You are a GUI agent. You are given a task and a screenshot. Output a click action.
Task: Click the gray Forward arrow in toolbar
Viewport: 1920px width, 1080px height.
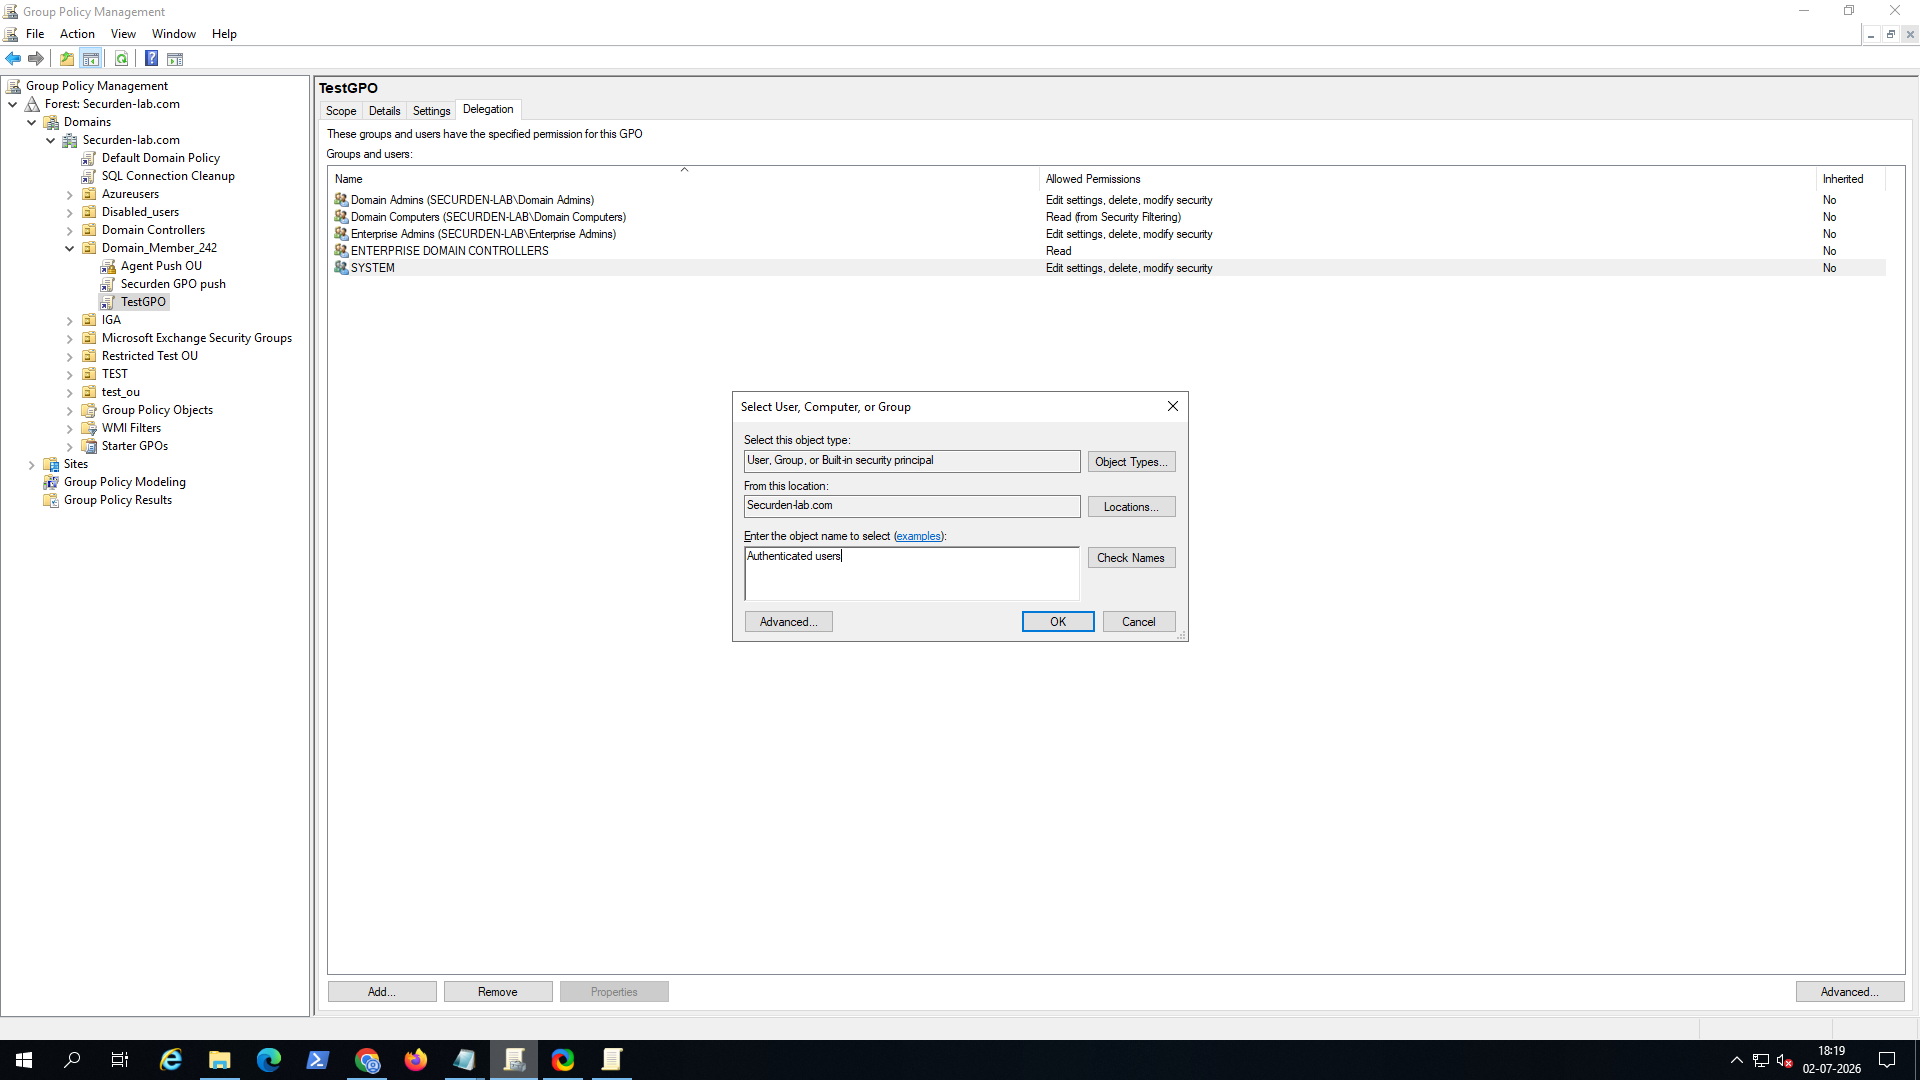[x=36, y=59]
